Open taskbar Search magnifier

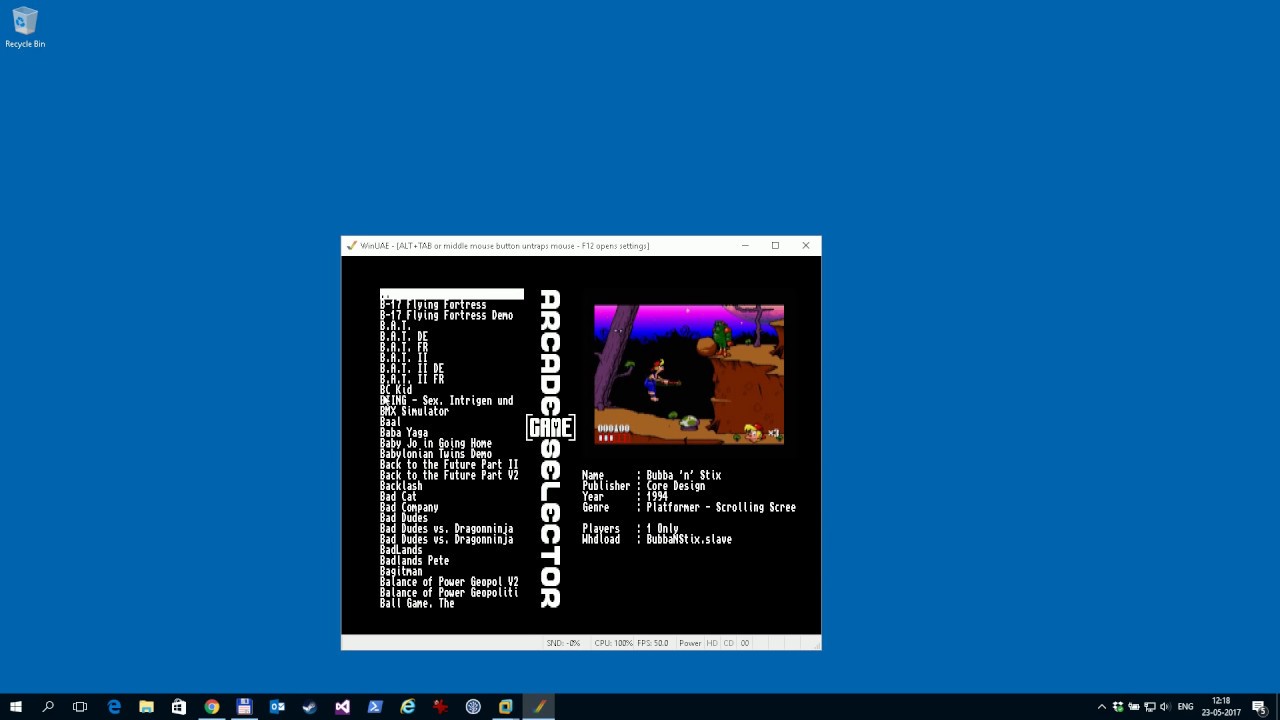pos(48,707)
